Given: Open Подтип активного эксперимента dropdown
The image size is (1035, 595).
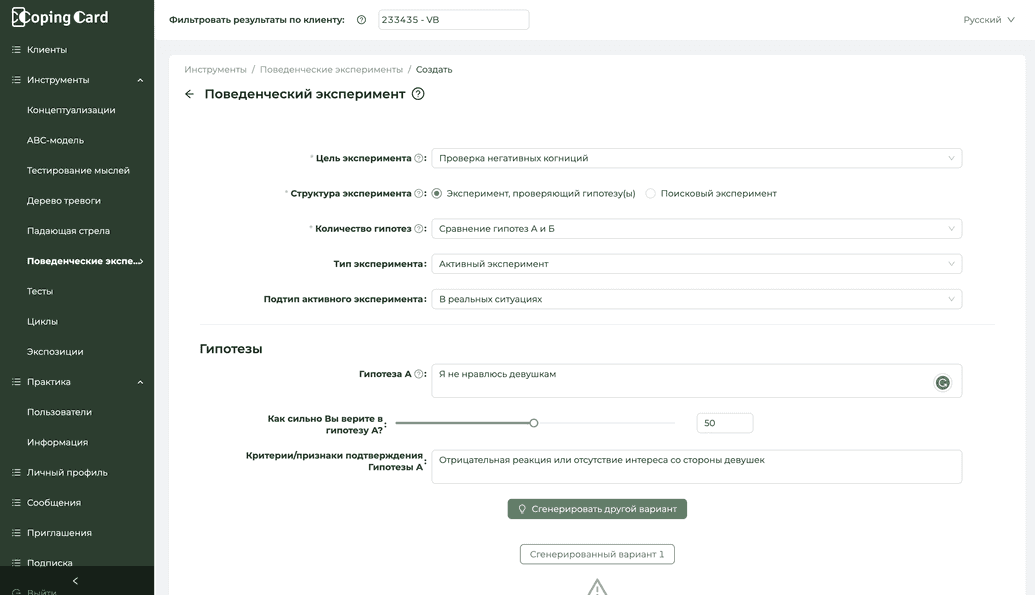Looking at the screenshot, I should coord(696,299).
